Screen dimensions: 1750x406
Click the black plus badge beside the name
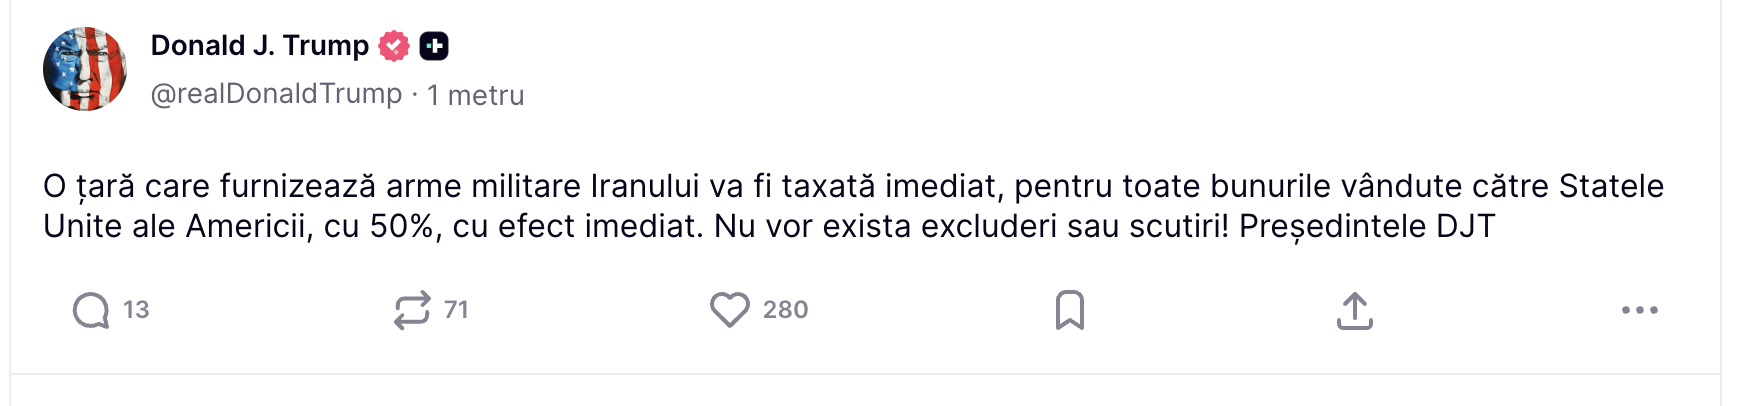click(x=434, y=46)
